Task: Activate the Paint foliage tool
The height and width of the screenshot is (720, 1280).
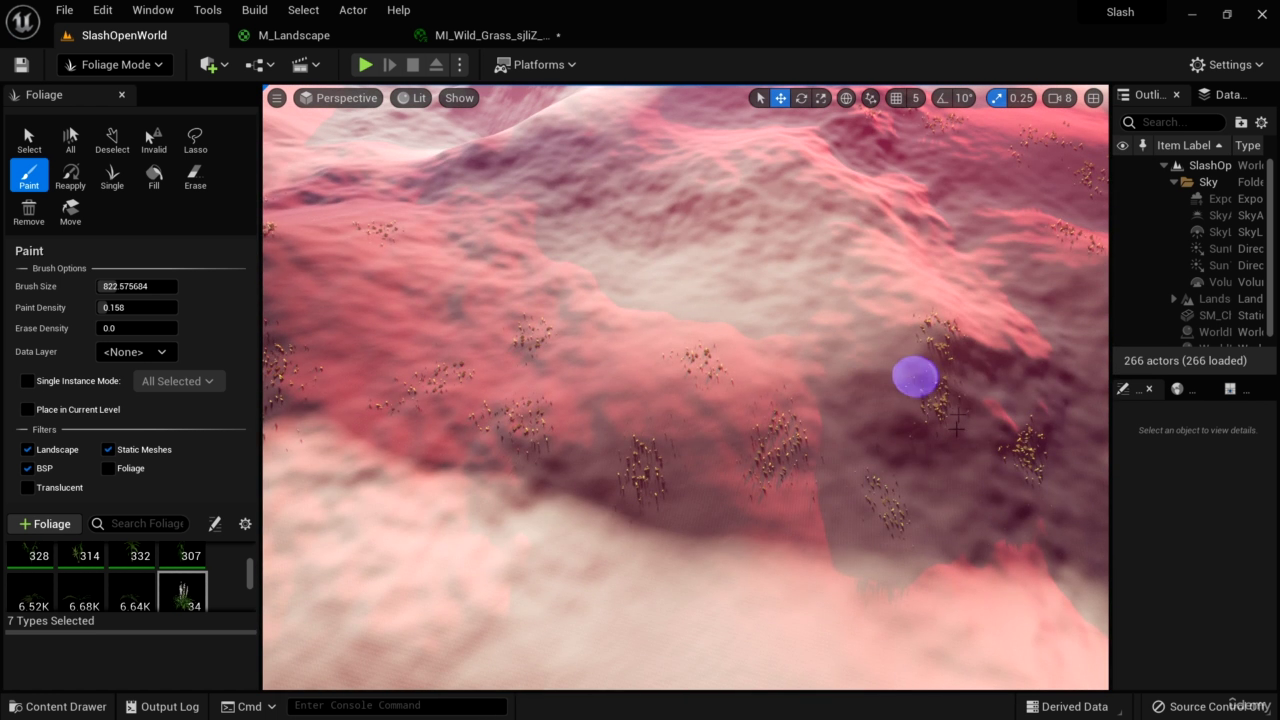Action: (x=29, y=176)
